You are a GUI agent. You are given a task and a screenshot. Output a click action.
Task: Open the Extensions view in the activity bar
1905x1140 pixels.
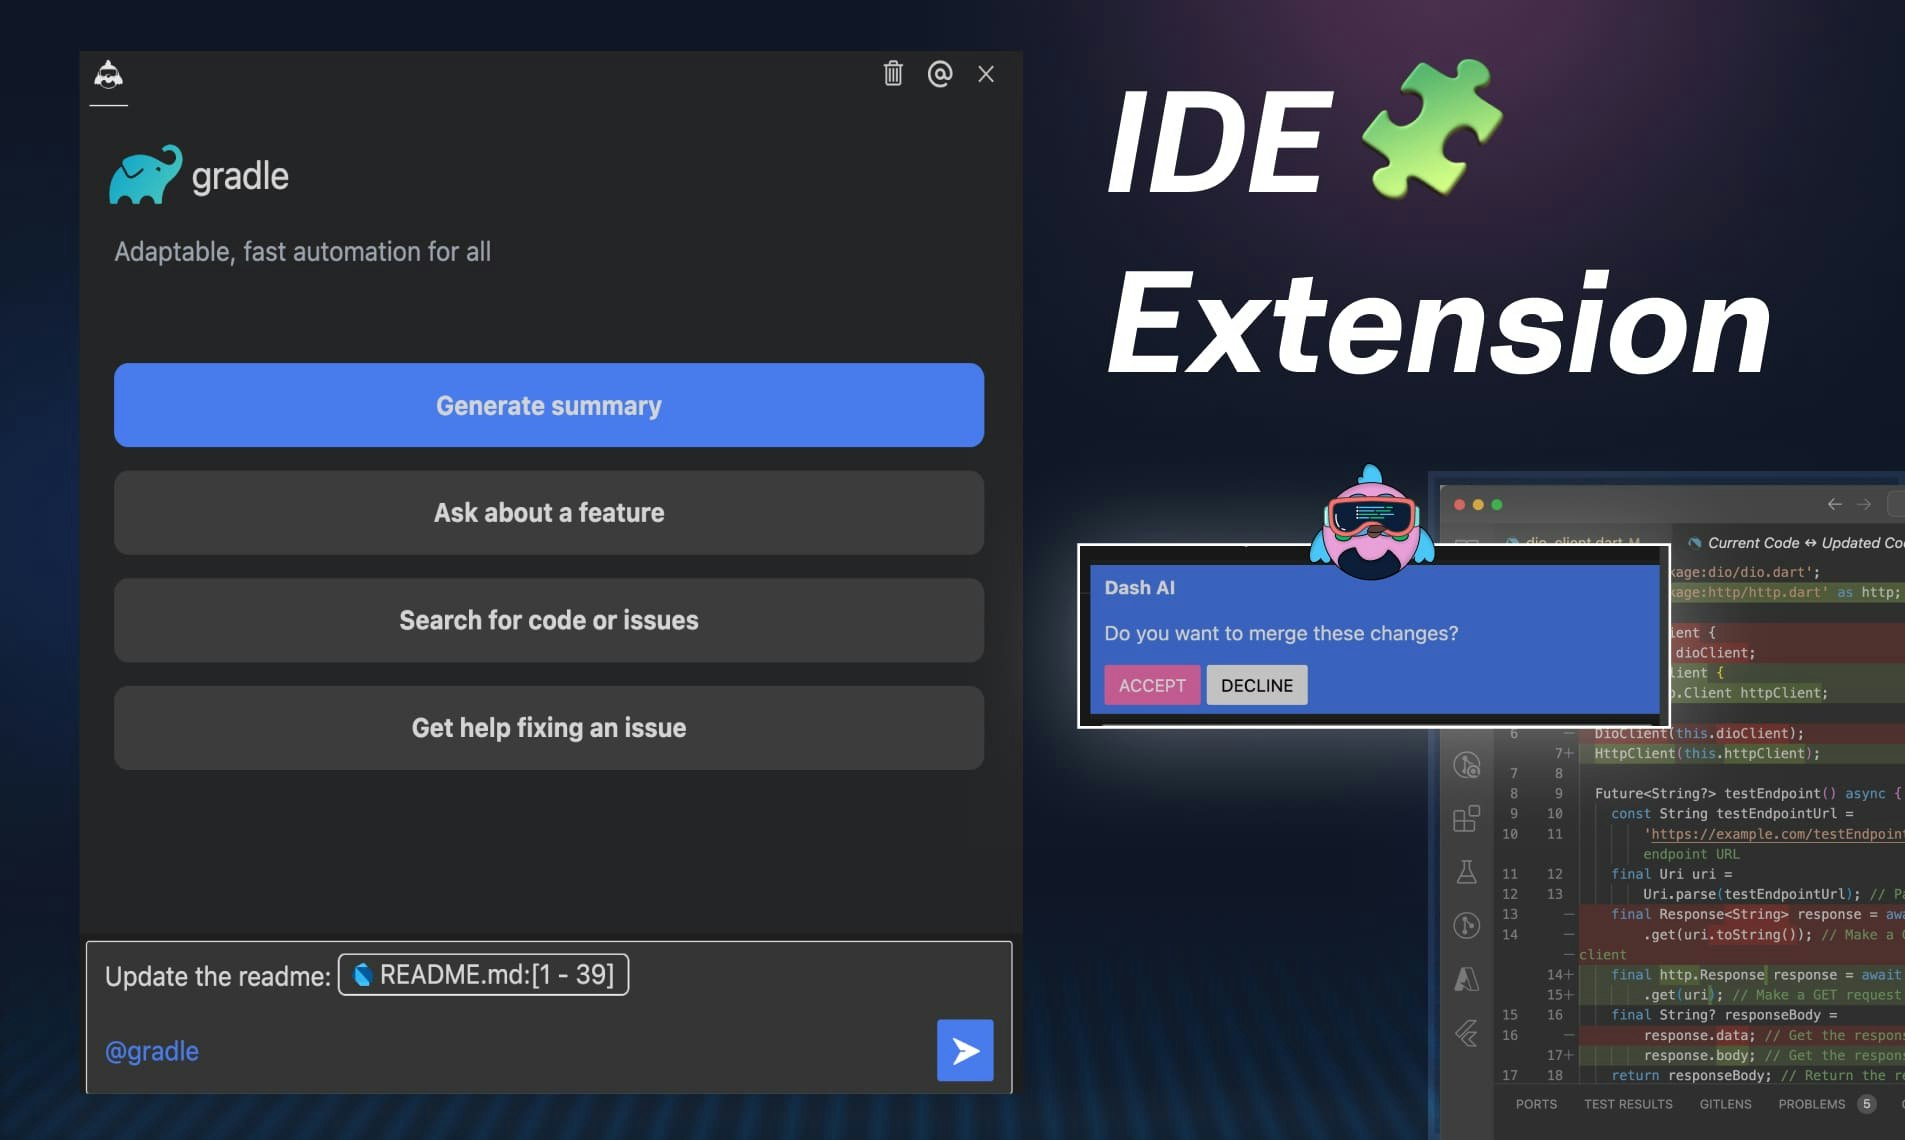(1466, 819)
